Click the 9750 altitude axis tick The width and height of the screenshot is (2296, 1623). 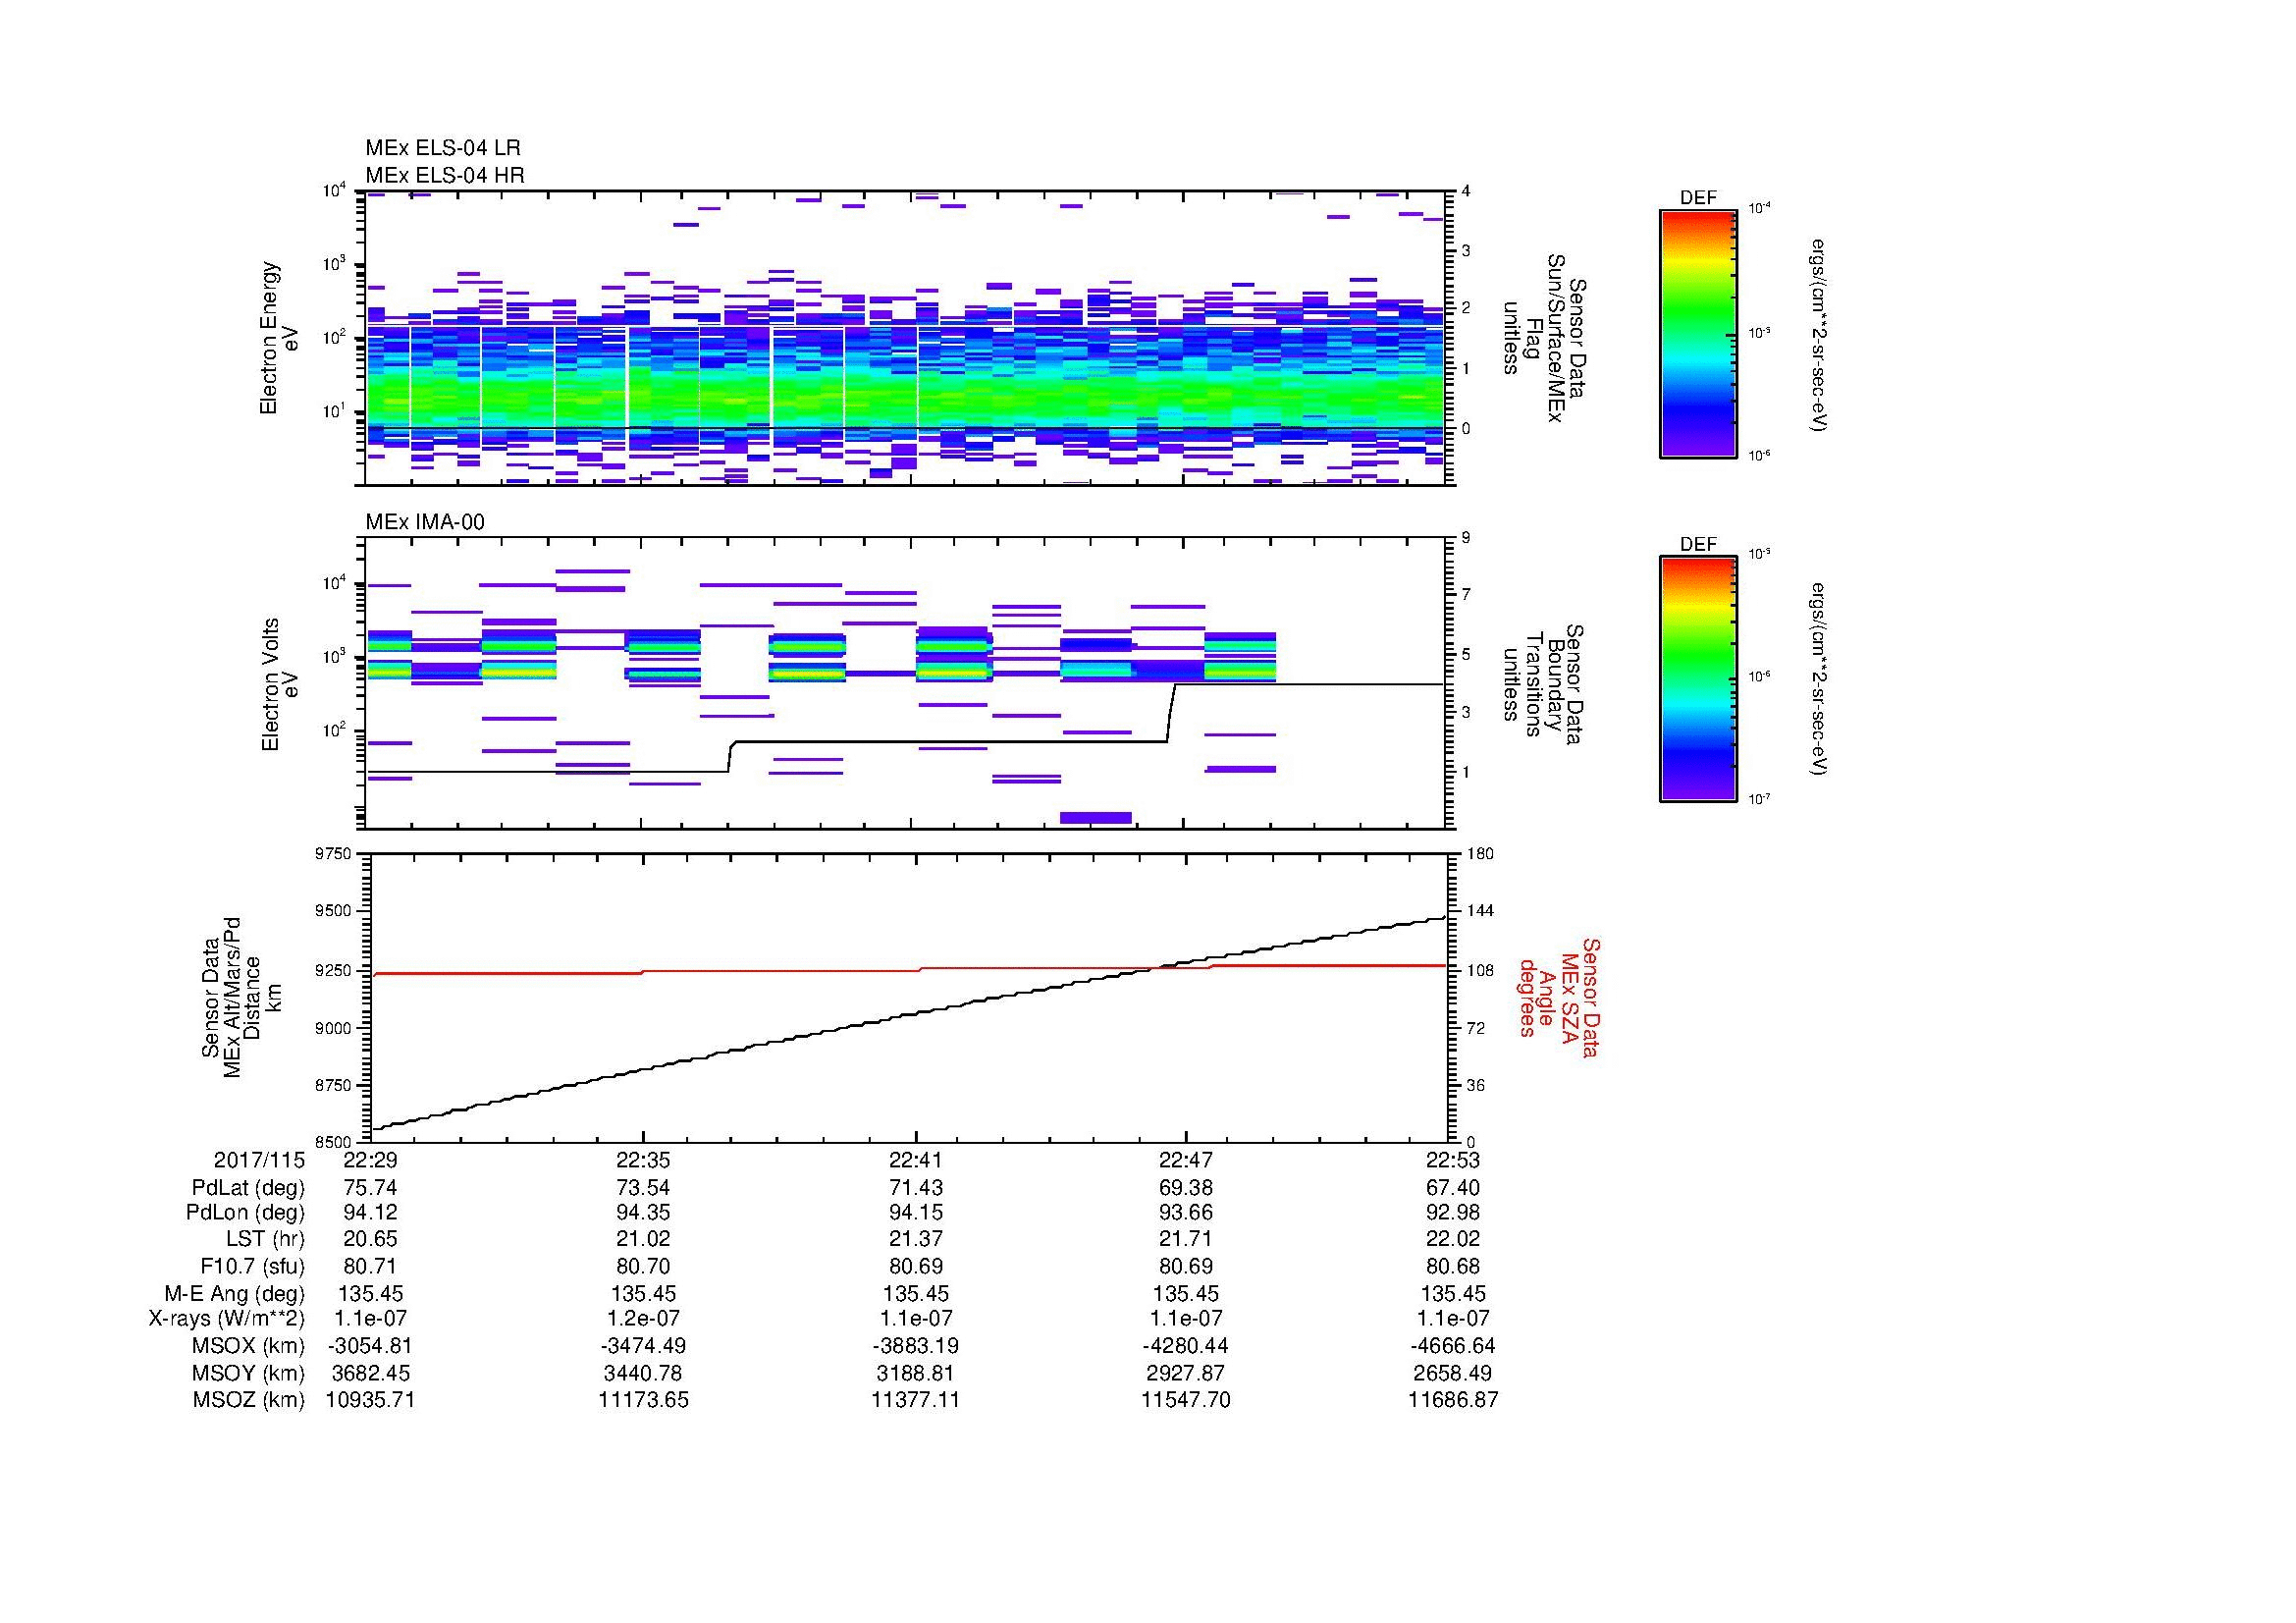335,853
